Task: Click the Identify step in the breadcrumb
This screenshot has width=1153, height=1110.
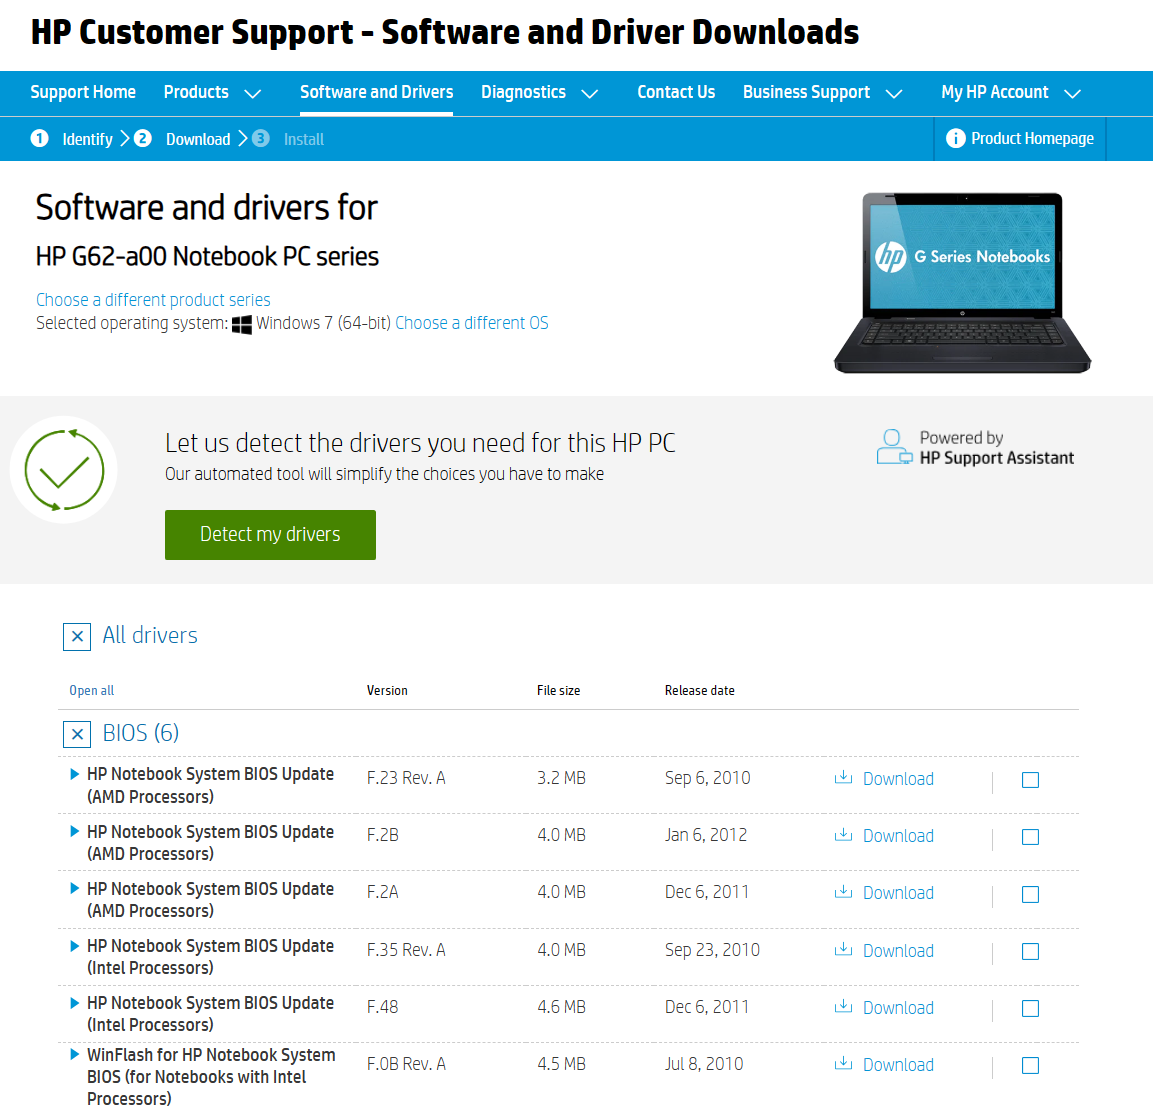Action: click(88, 140)
